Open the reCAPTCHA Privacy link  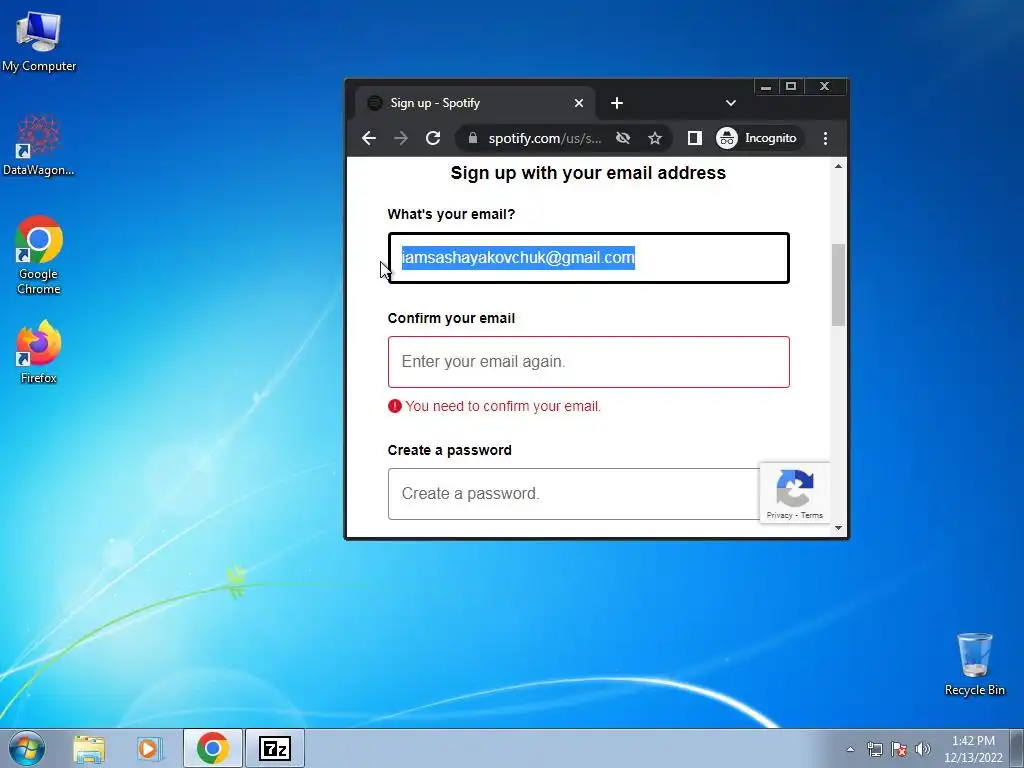(x=779, y=515)
